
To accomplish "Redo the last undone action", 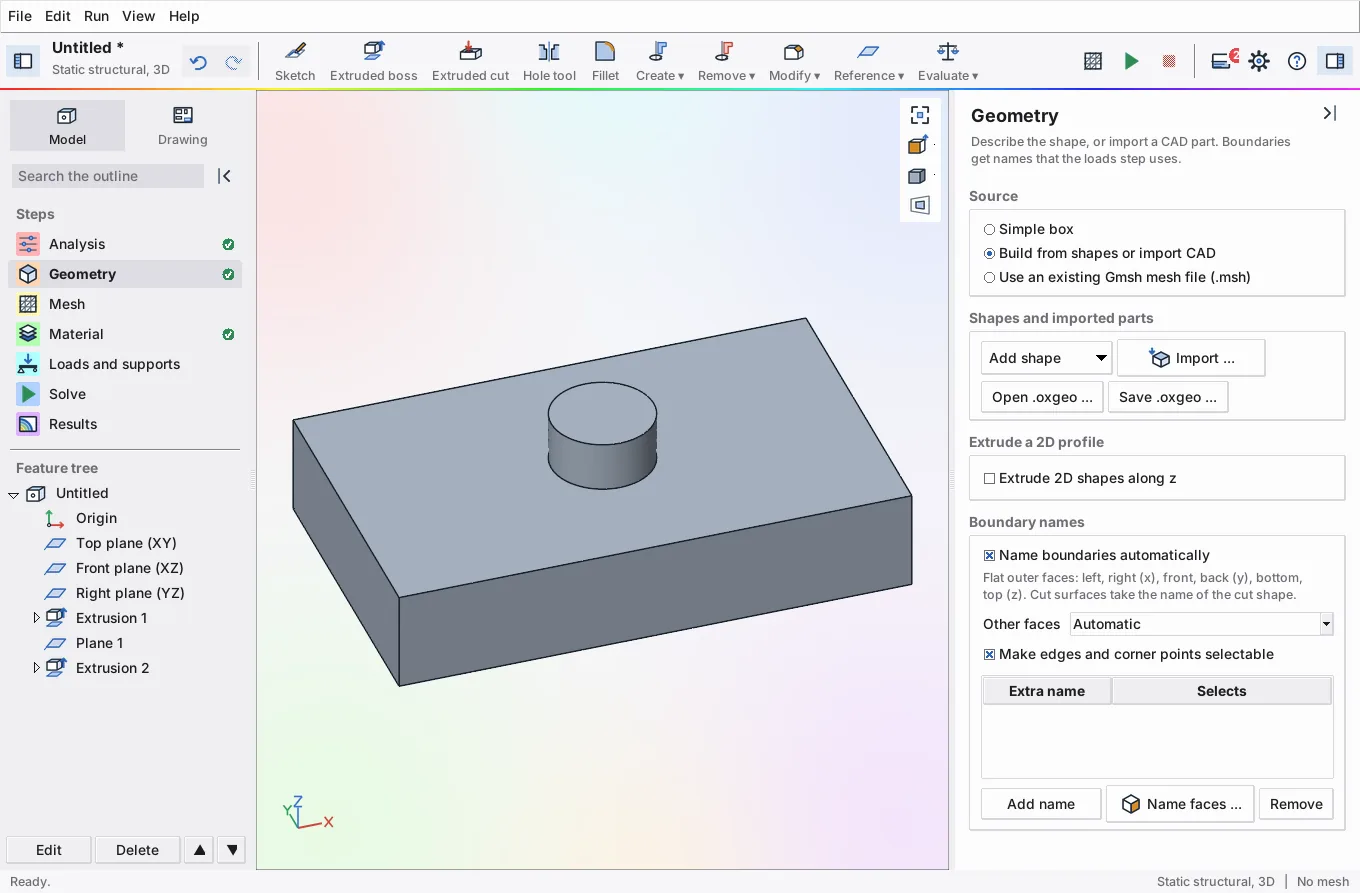I will 233,62.
